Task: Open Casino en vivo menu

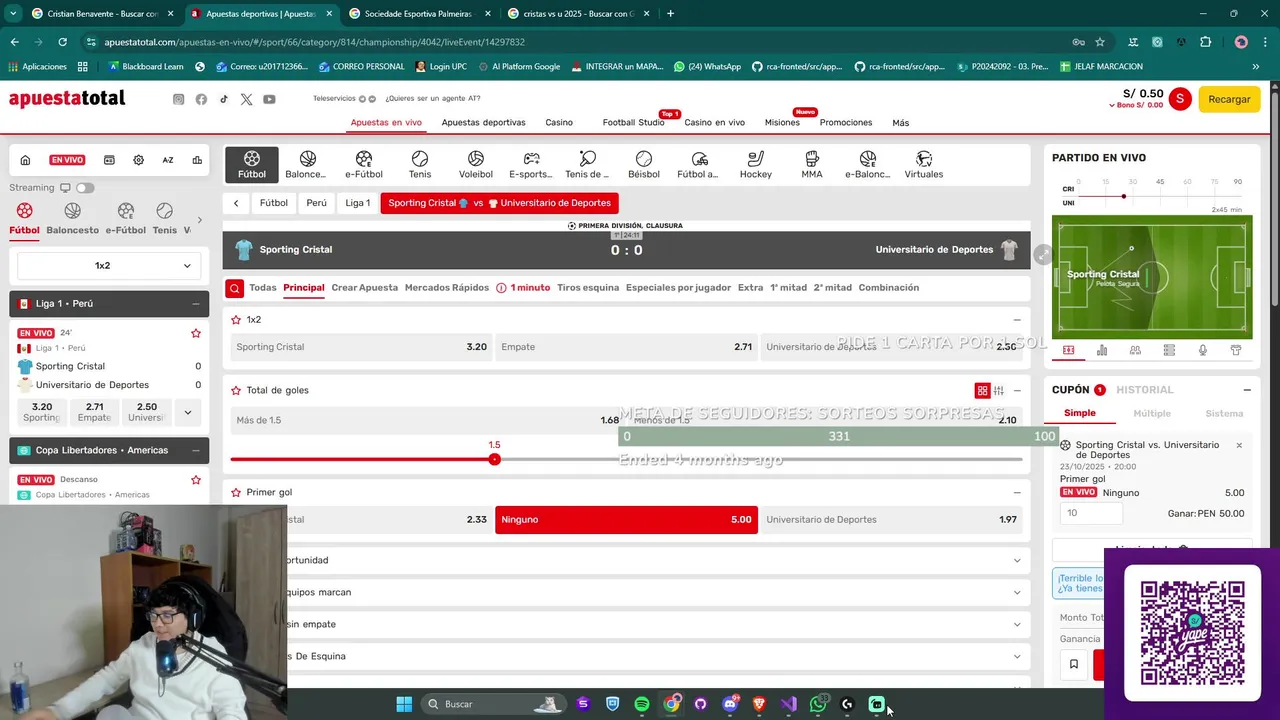Action: pos(714,123)
